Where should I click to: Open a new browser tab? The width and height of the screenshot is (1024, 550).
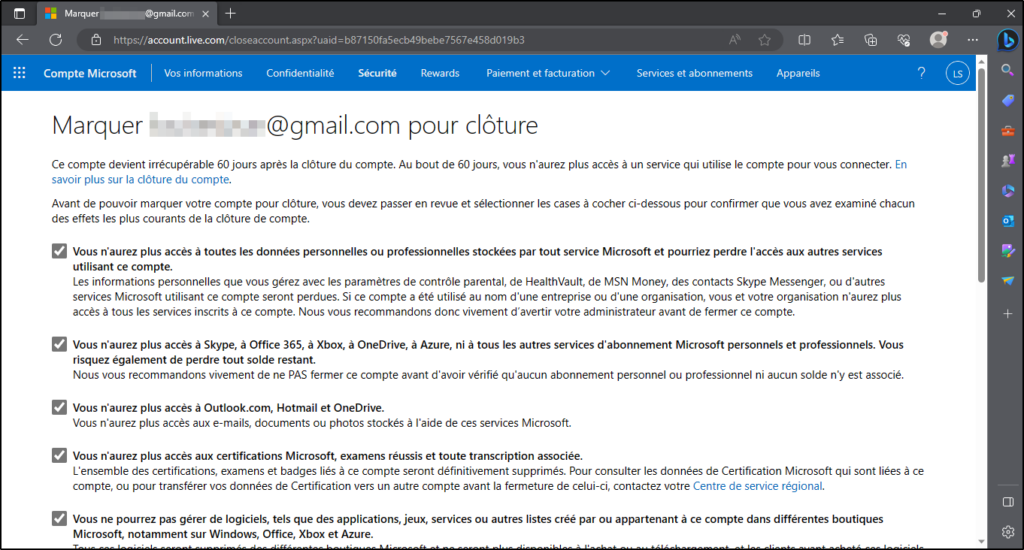pos(231,13)
